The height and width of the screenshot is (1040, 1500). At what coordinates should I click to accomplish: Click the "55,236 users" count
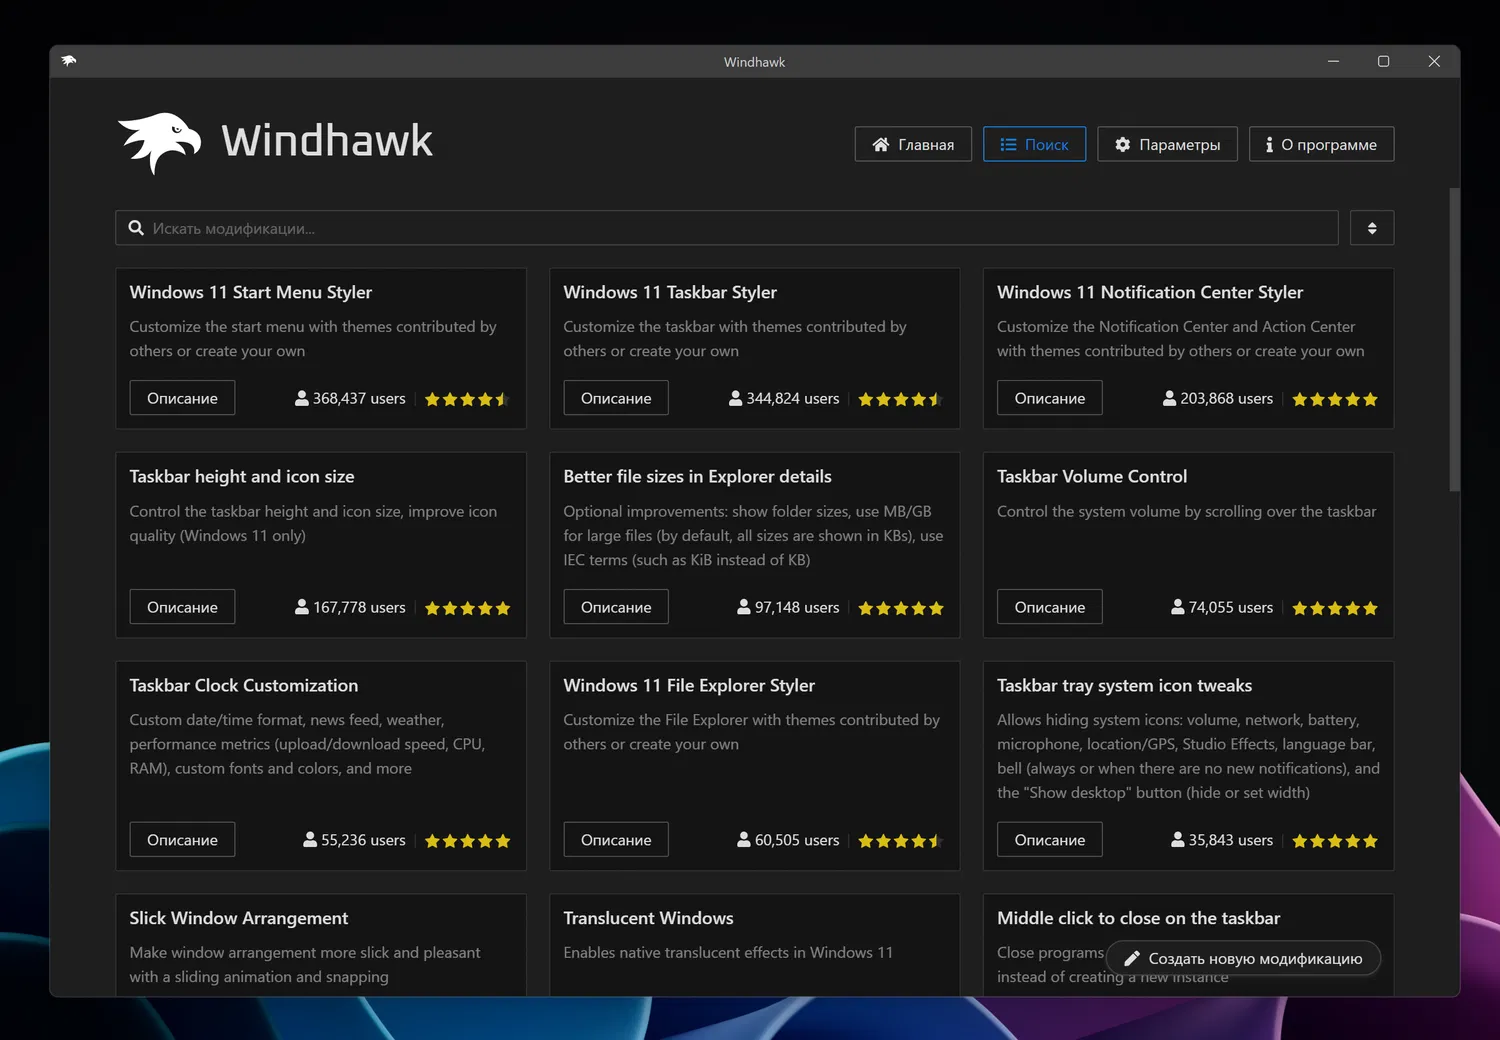[x=363, y=840]
